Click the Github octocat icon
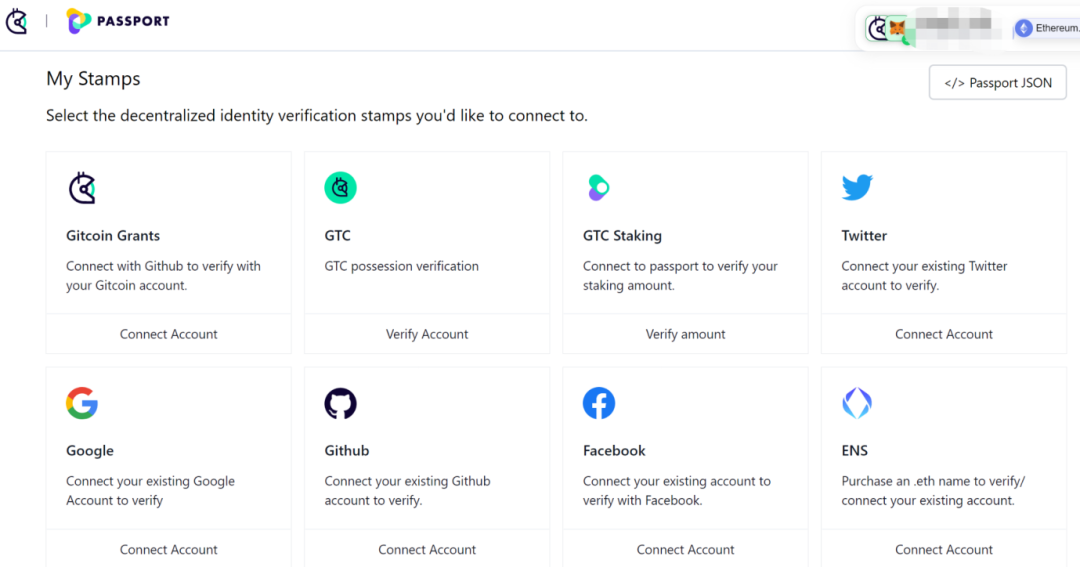This screenshot has height=567, width=1080. 340,403
